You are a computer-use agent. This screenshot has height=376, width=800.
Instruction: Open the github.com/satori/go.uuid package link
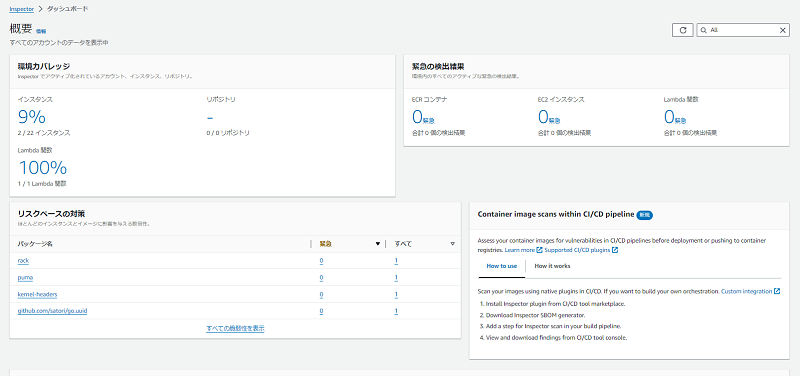(52, 311)
